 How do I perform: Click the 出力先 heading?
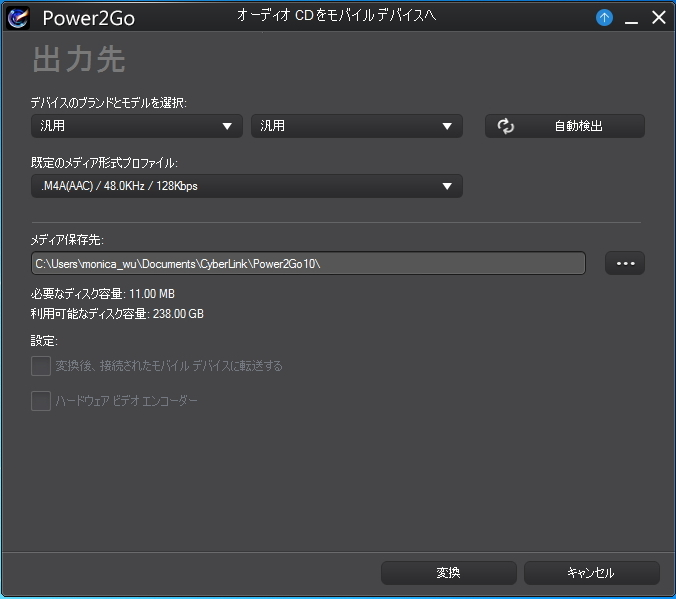pyautogui.click(x=79, y=59)
